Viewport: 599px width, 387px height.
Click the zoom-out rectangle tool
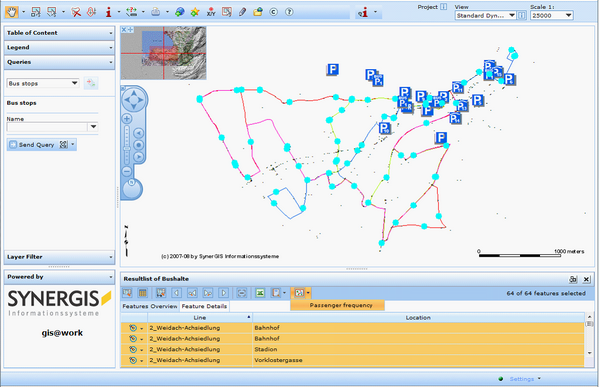(x=52, y=12)
